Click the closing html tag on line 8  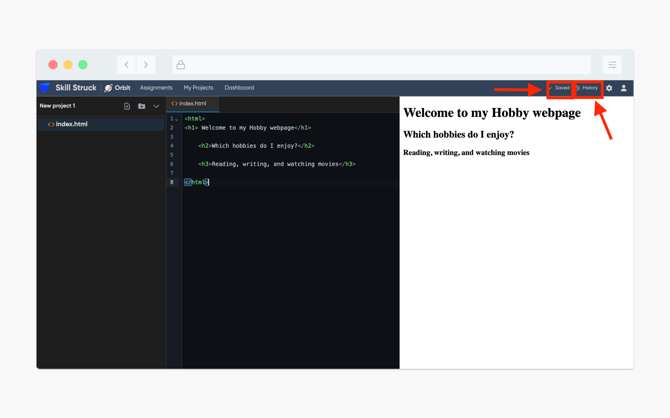(x=196, y=182)
